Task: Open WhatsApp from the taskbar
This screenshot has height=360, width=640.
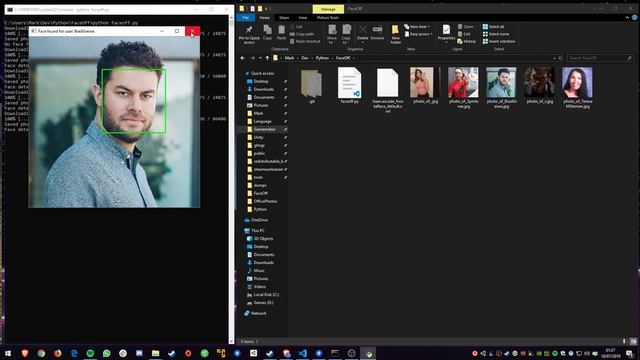Action: [x=107, y=353]
